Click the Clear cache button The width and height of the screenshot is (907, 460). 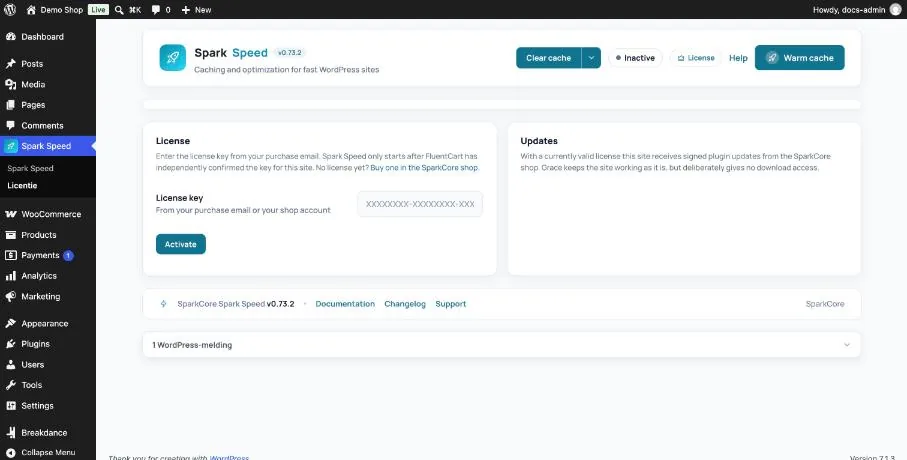pyautogui.click(x=548, y=58)
